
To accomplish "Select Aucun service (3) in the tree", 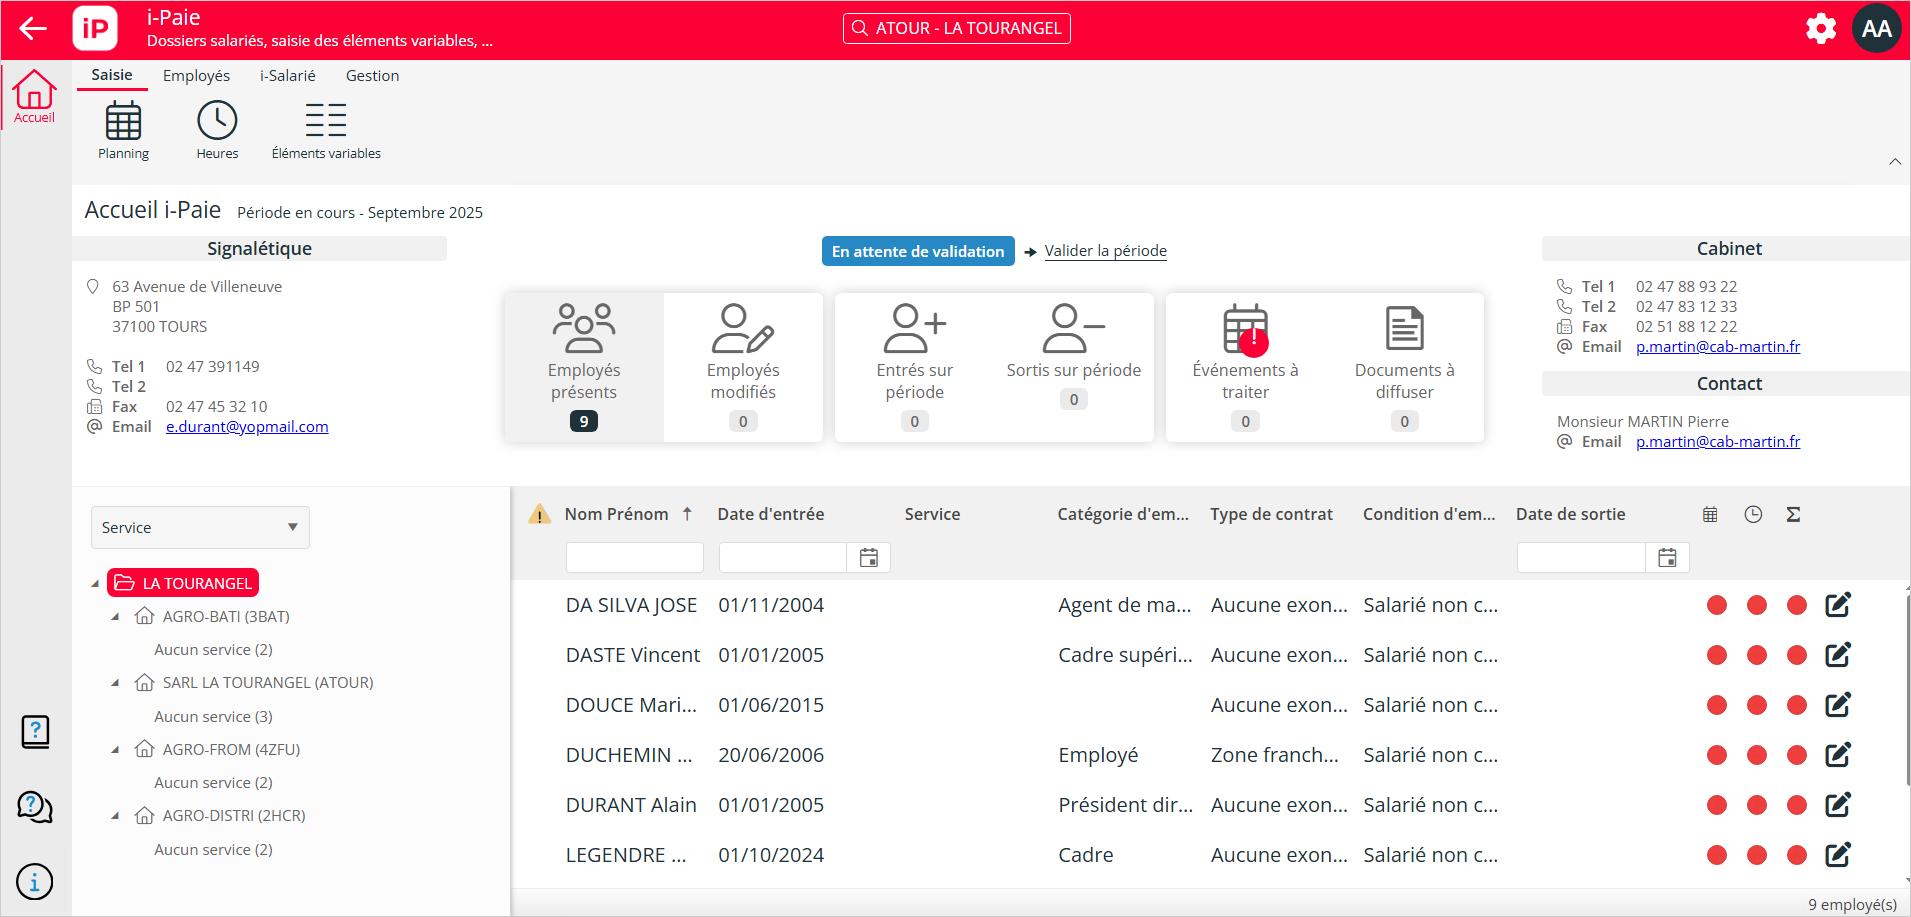I will click(213, 717).
